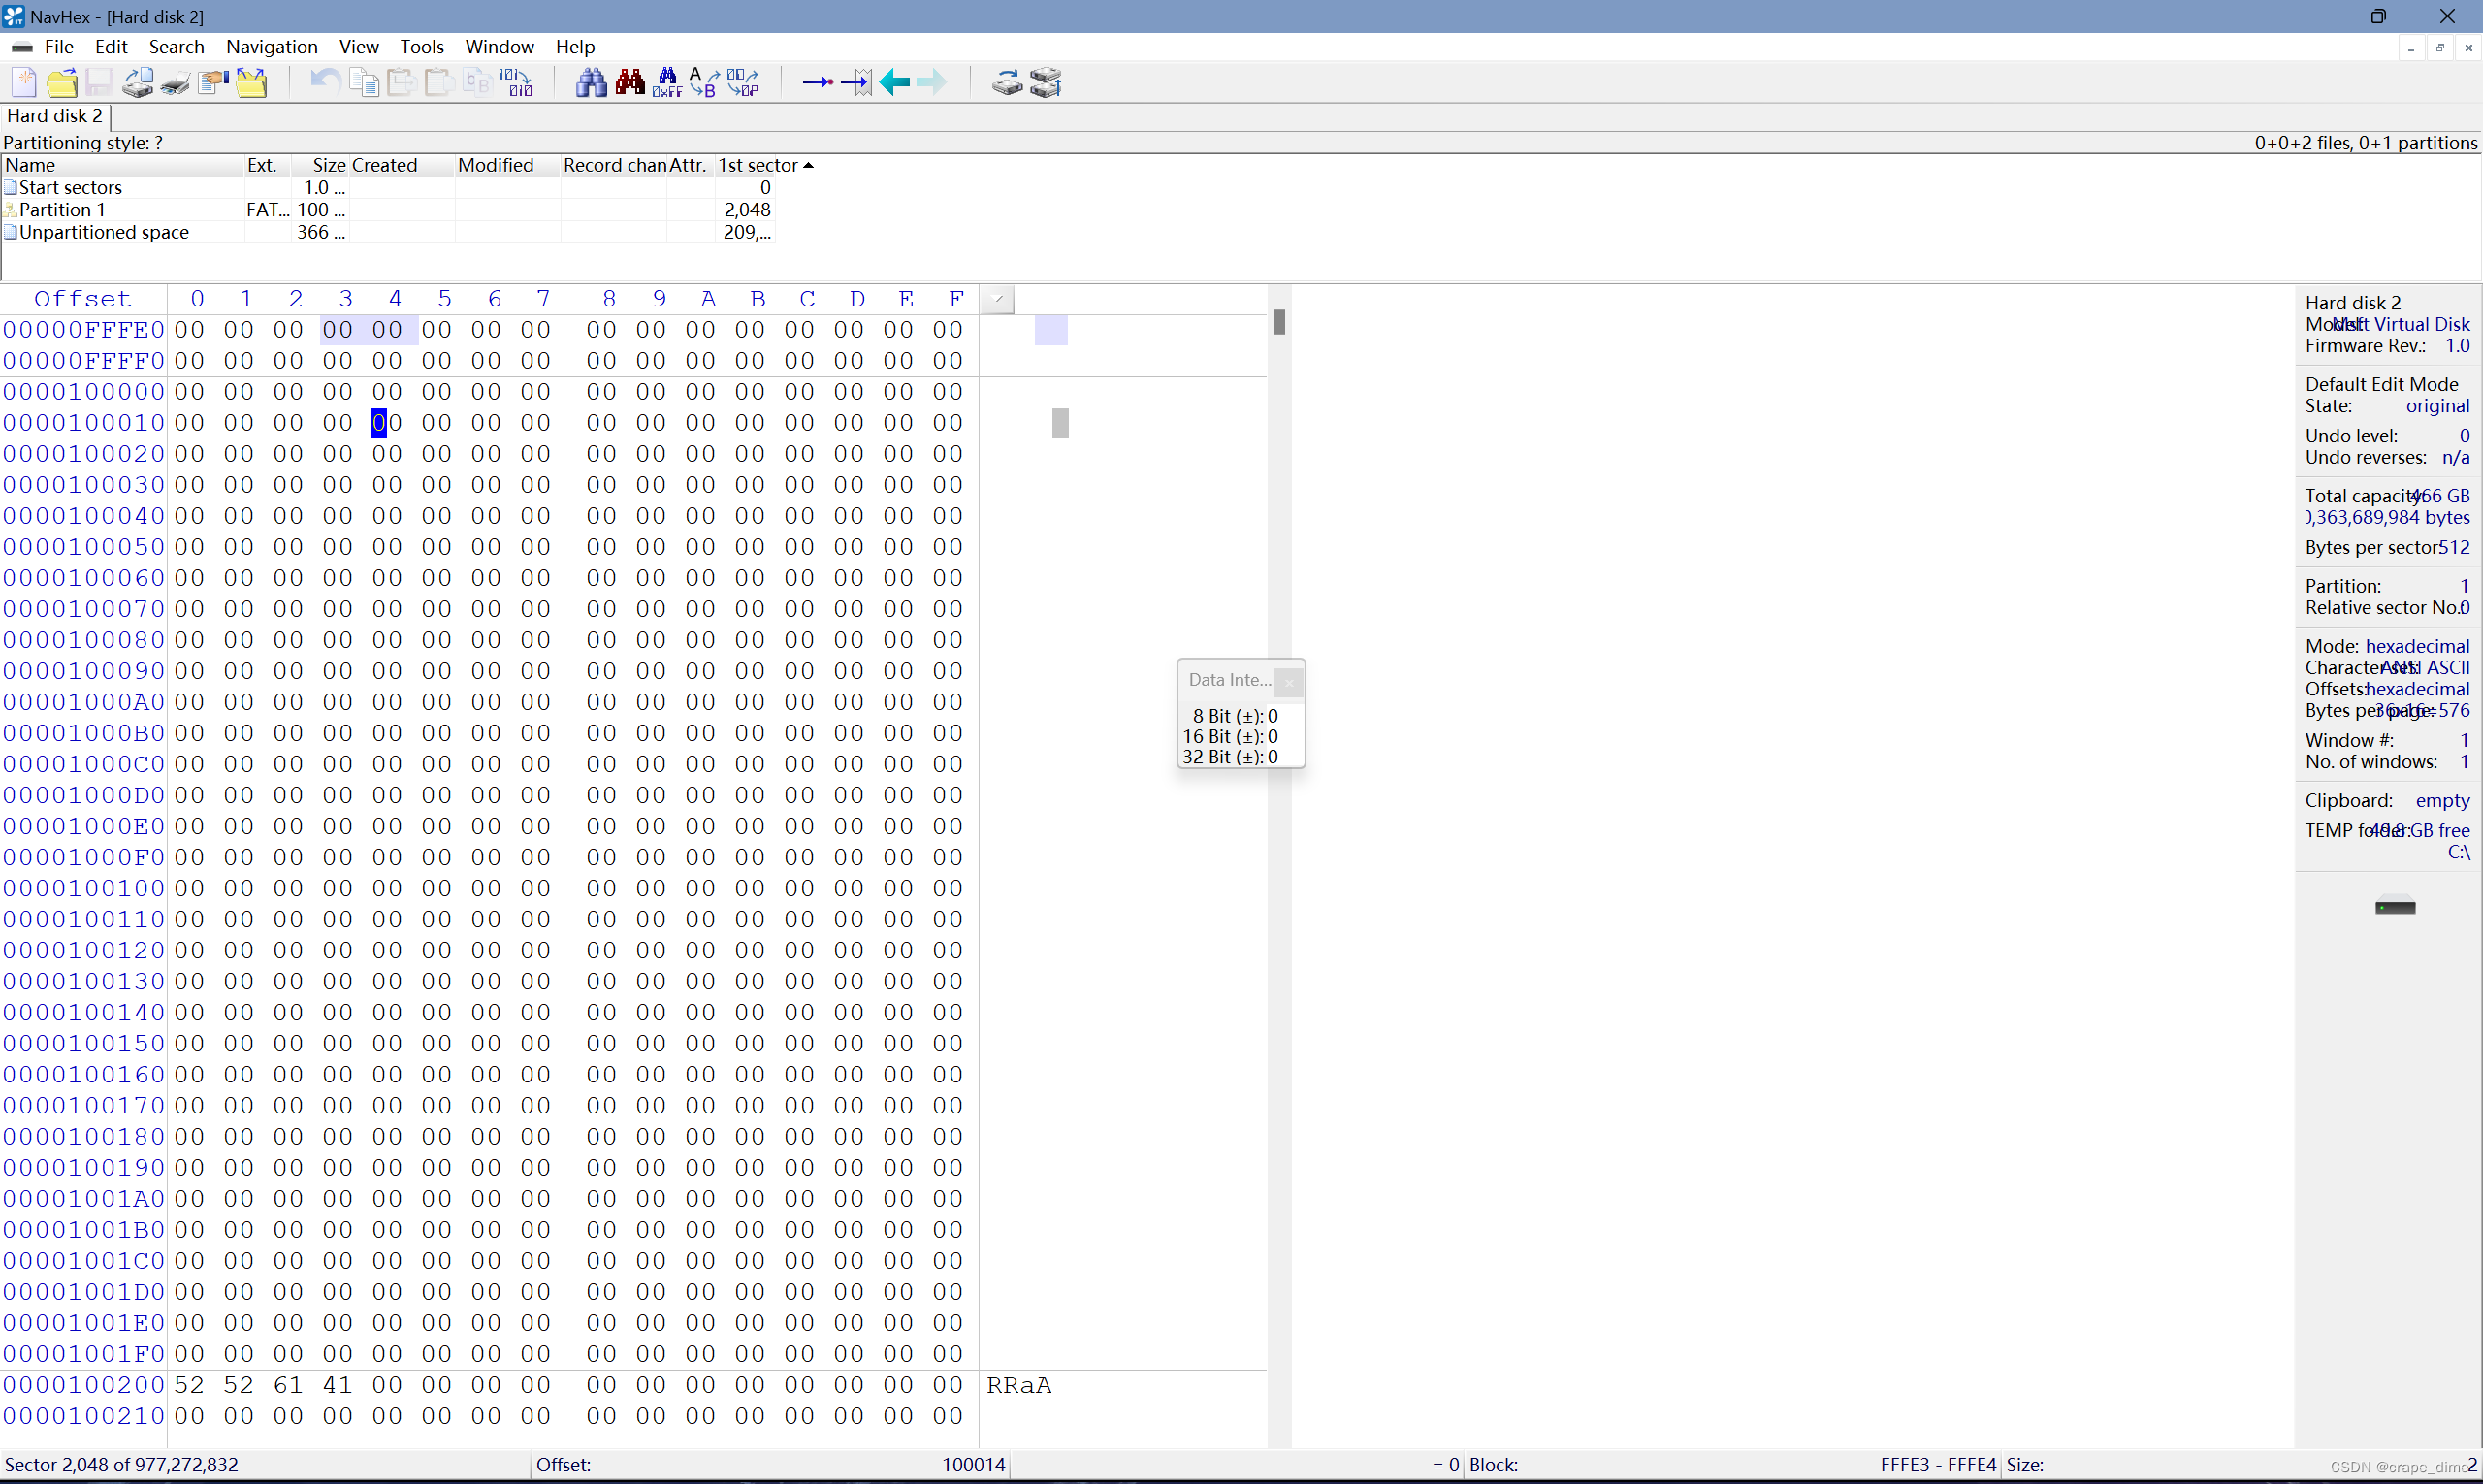Image resolution: width=2483 pixels, height=1484 pixels.
Task: Close the Data Interpreter popup
Action: tap(1289, 682)
